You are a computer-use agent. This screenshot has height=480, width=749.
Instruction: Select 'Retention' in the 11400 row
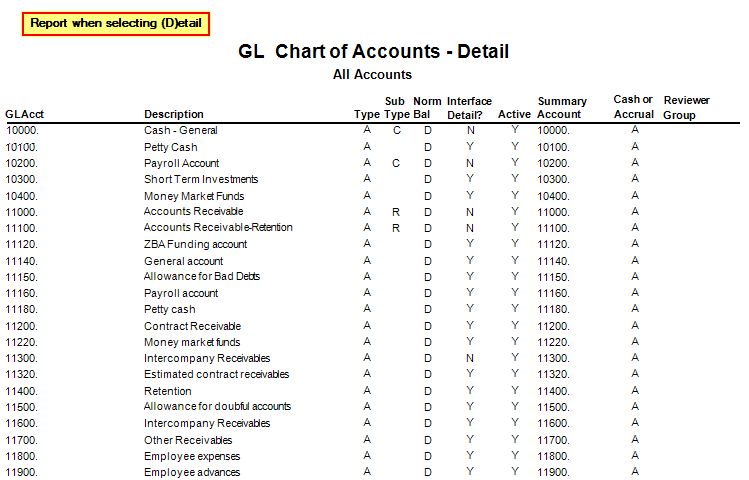[168, 391]
